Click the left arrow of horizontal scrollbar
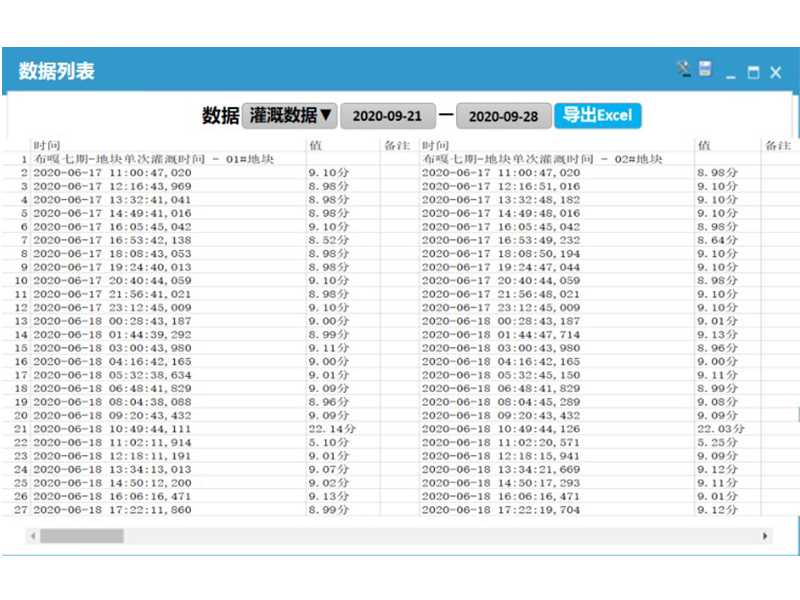Screen dimensions: 800x600 pyautogui.click(x=33, y=536)
